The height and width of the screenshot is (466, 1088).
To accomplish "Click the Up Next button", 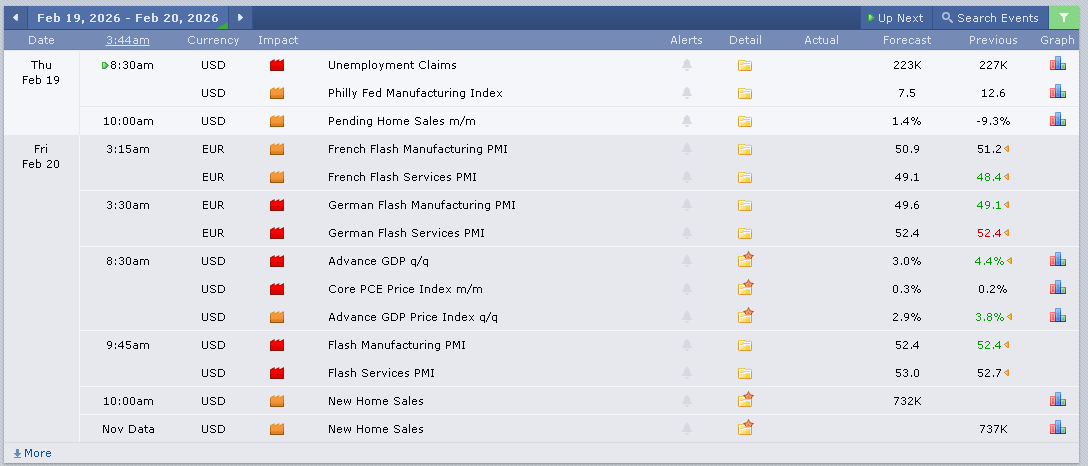I will click(x=896, y=18).
